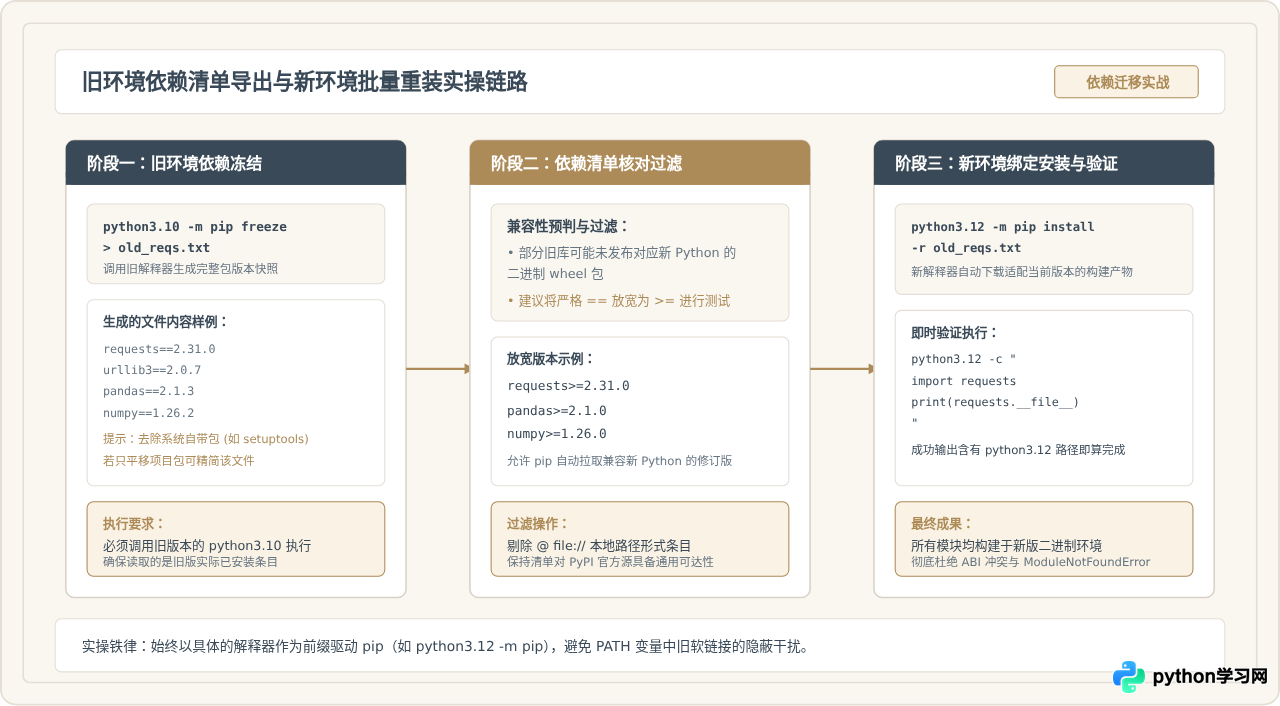
Task: Click the python3.12 -c " line
Action: click(x=963, y=359)
